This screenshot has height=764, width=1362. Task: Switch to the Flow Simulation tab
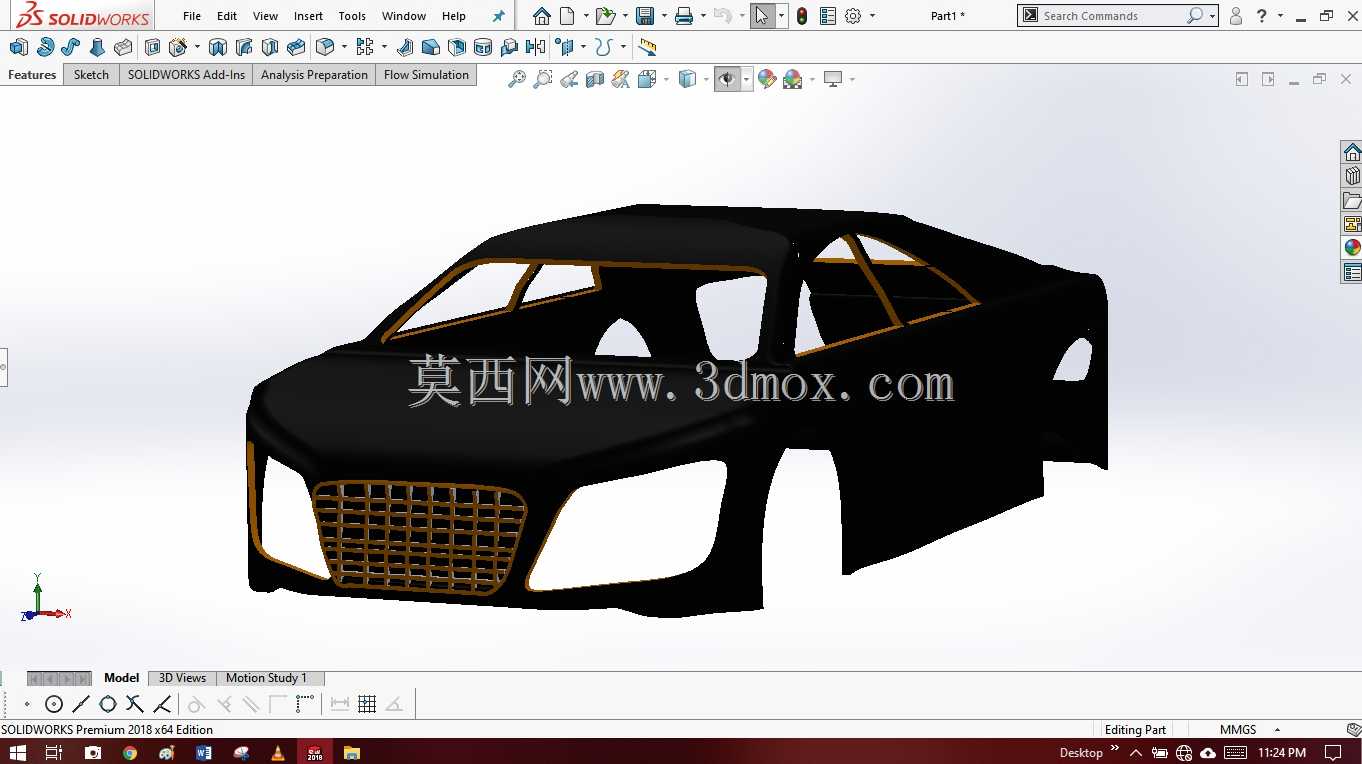click(426, 75)
